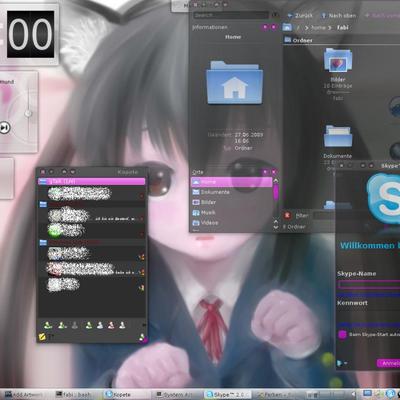Click the grey offline status icon in Kopete toolbar
400x400 pixels.
coord(75,325)
